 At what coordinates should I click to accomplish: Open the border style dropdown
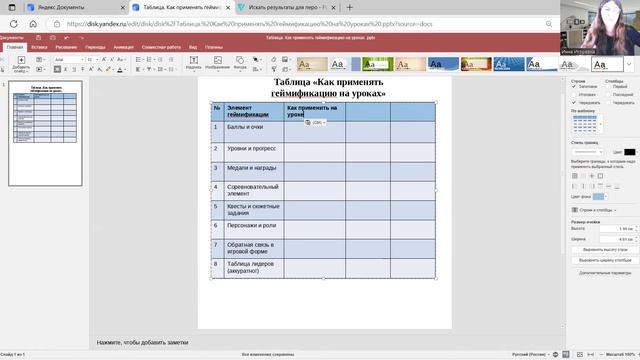coord(588,152)
